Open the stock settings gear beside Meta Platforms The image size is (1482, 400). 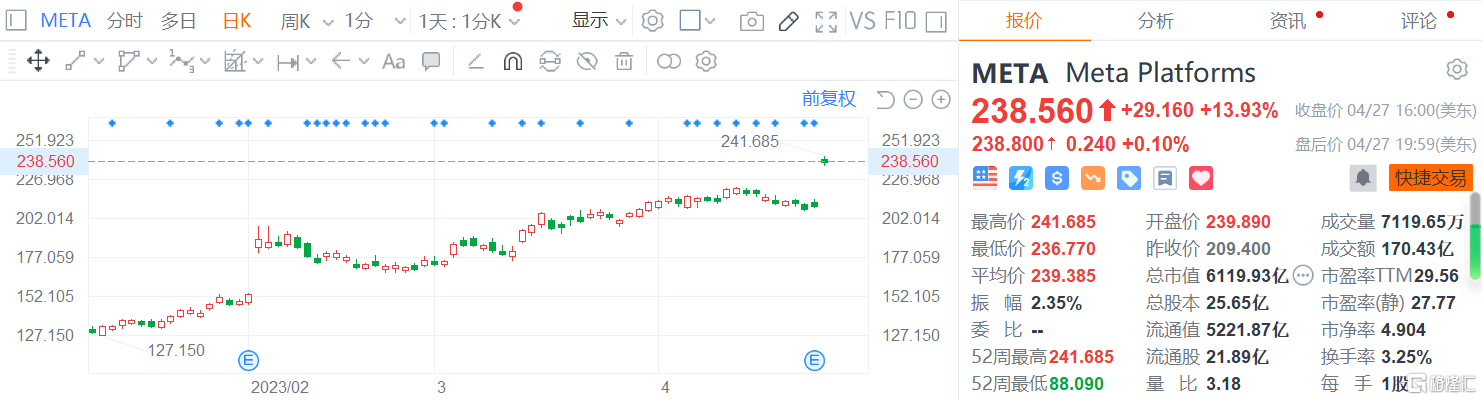[x=1456, y=69]
